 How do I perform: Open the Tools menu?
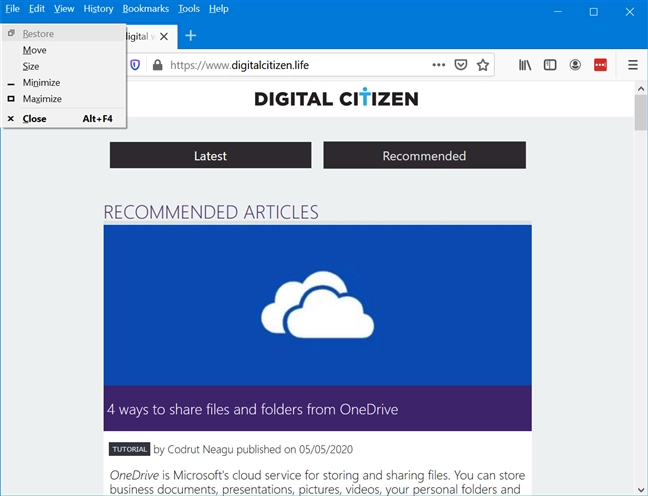[x=189, y=9]
